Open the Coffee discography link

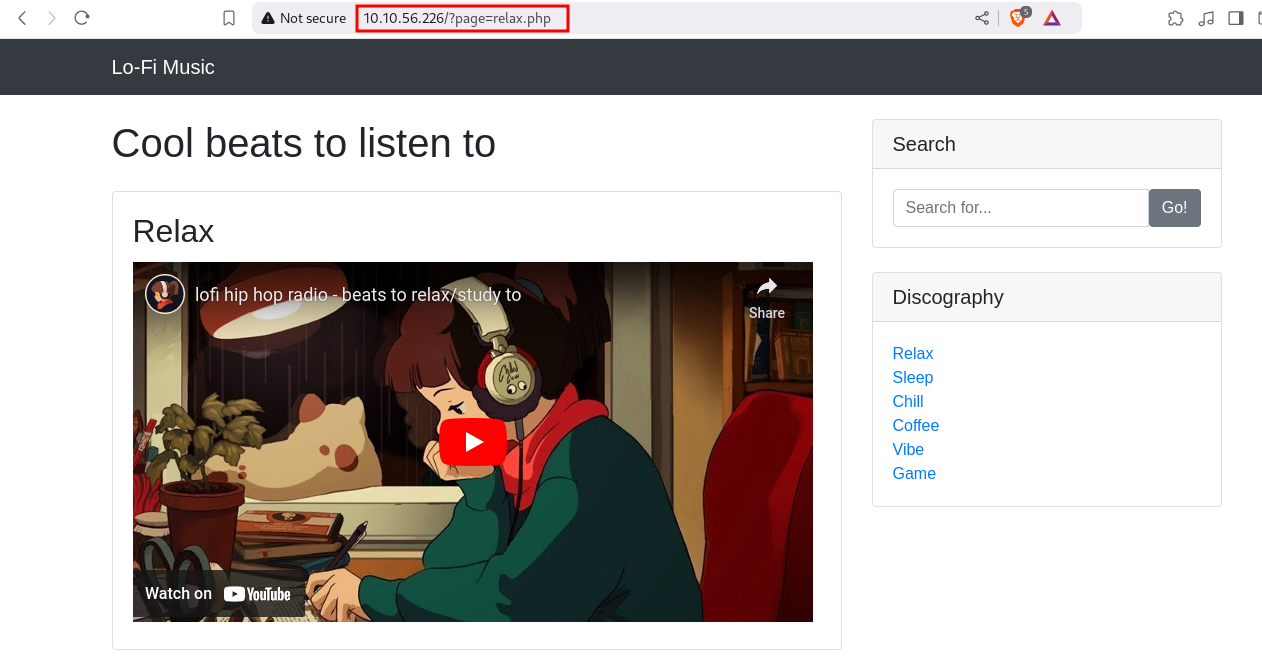(916, 426)
